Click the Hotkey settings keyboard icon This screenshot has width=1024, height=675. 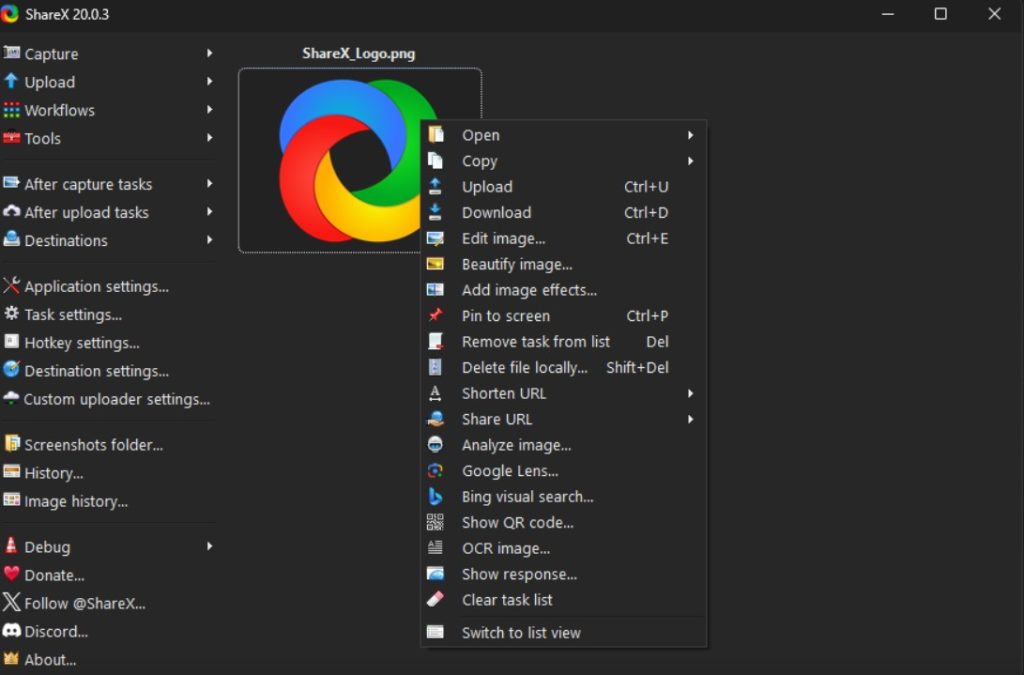point(11,341)
